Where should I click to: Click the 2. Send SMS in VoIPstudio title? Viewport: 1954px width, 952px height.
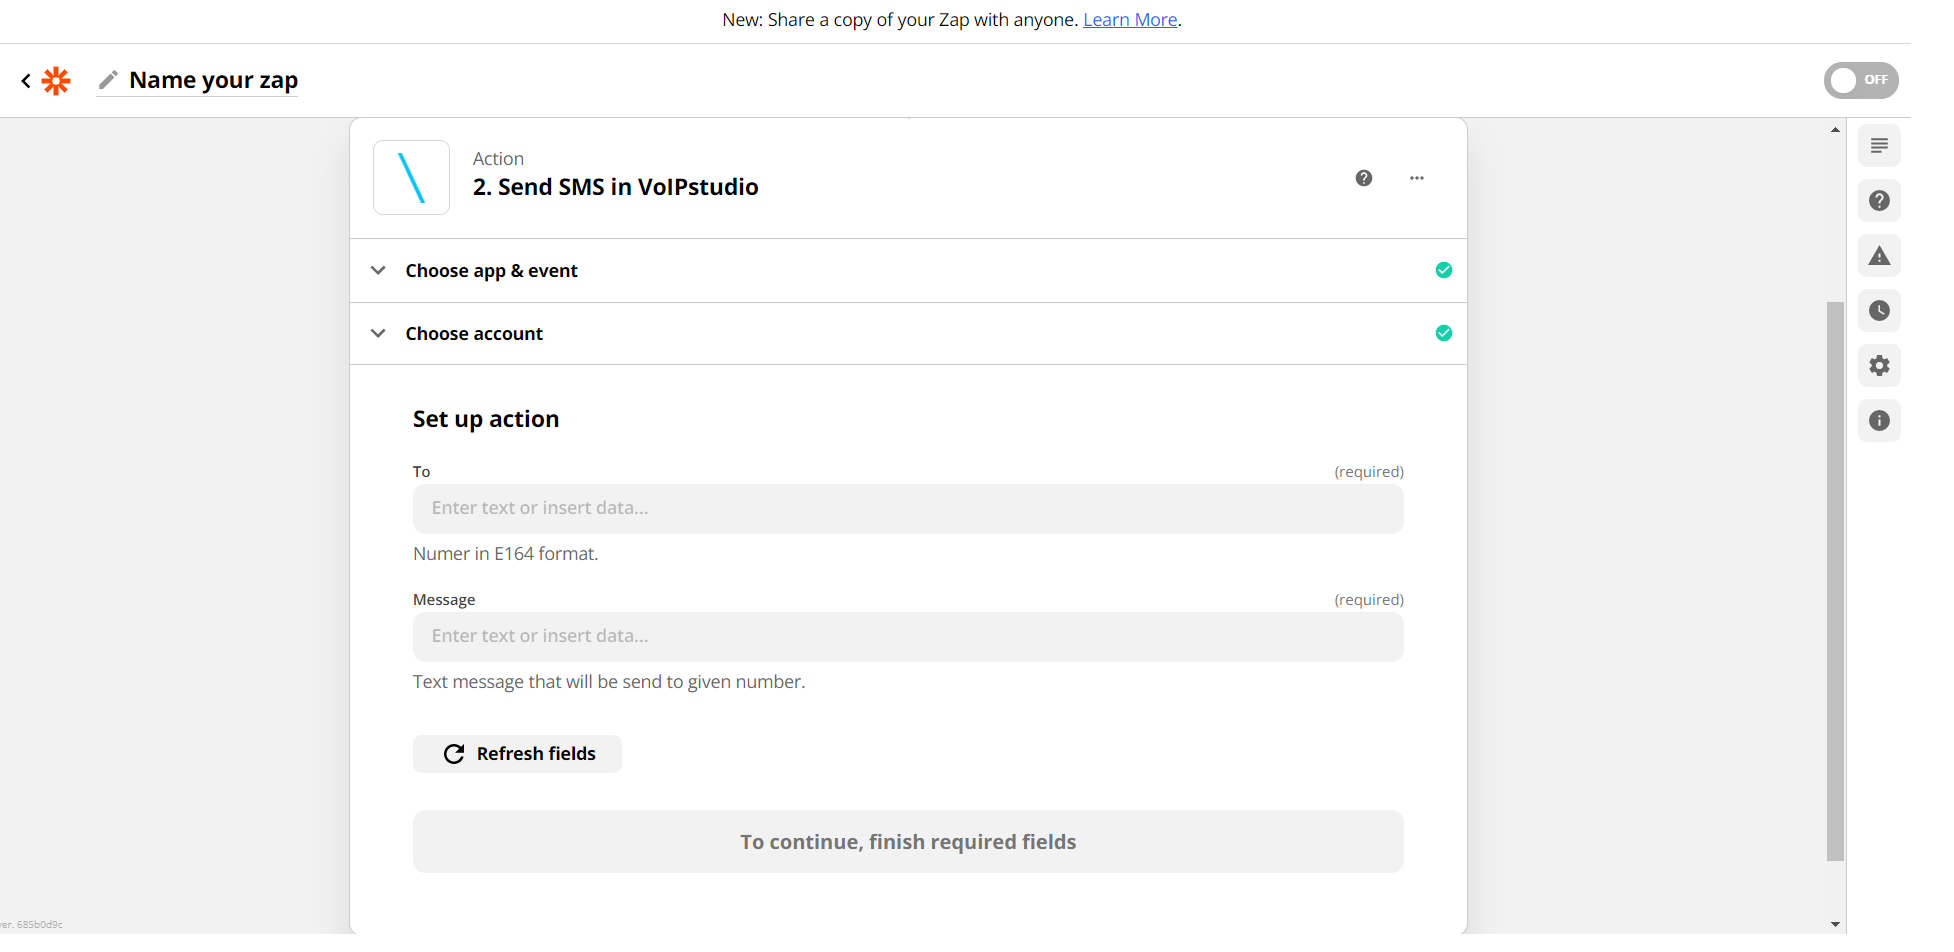[615, 187]
